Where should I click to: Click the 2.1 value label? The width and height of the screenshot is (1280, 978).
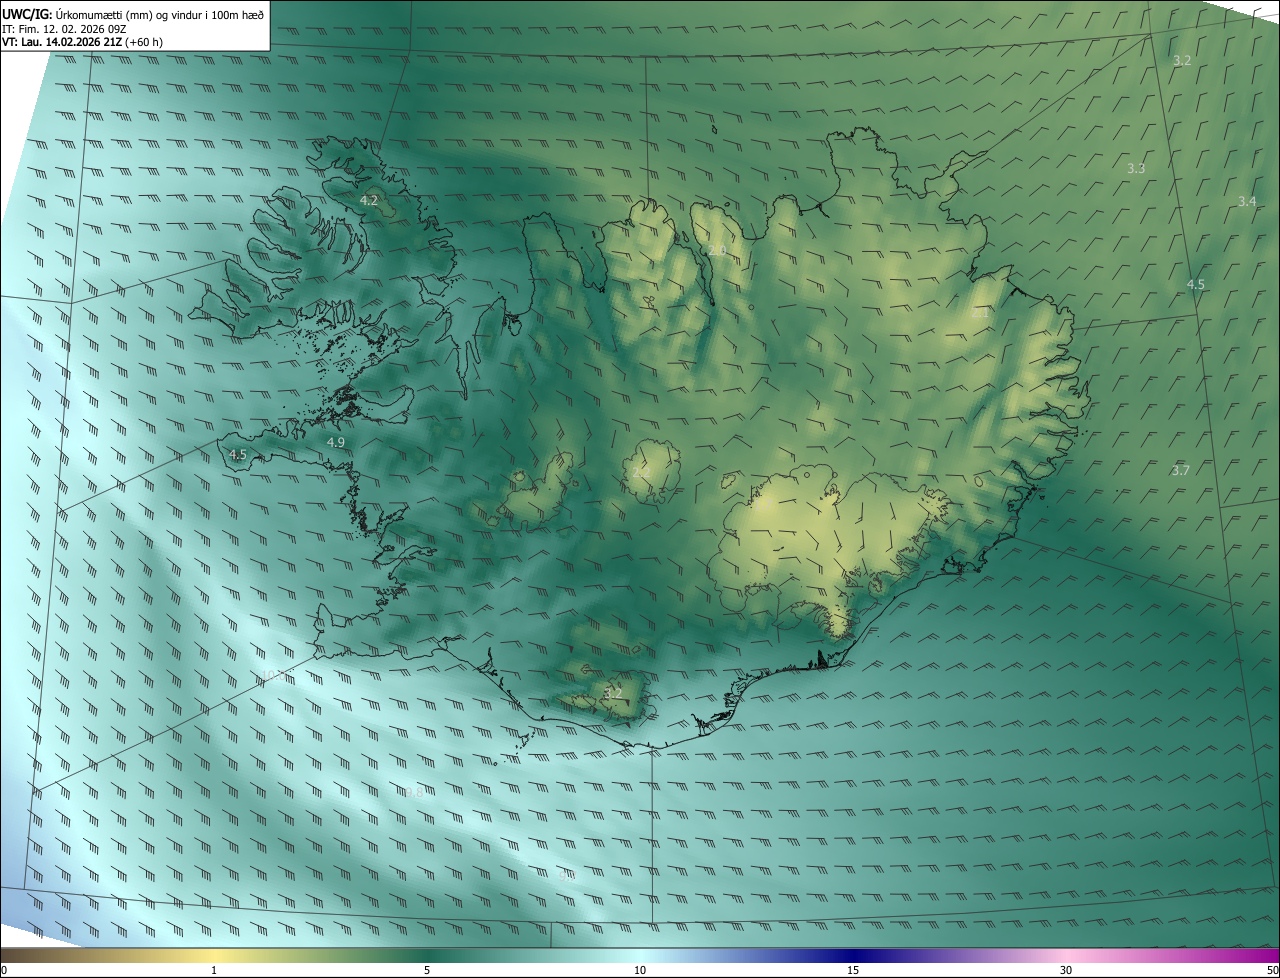point(980,313)
